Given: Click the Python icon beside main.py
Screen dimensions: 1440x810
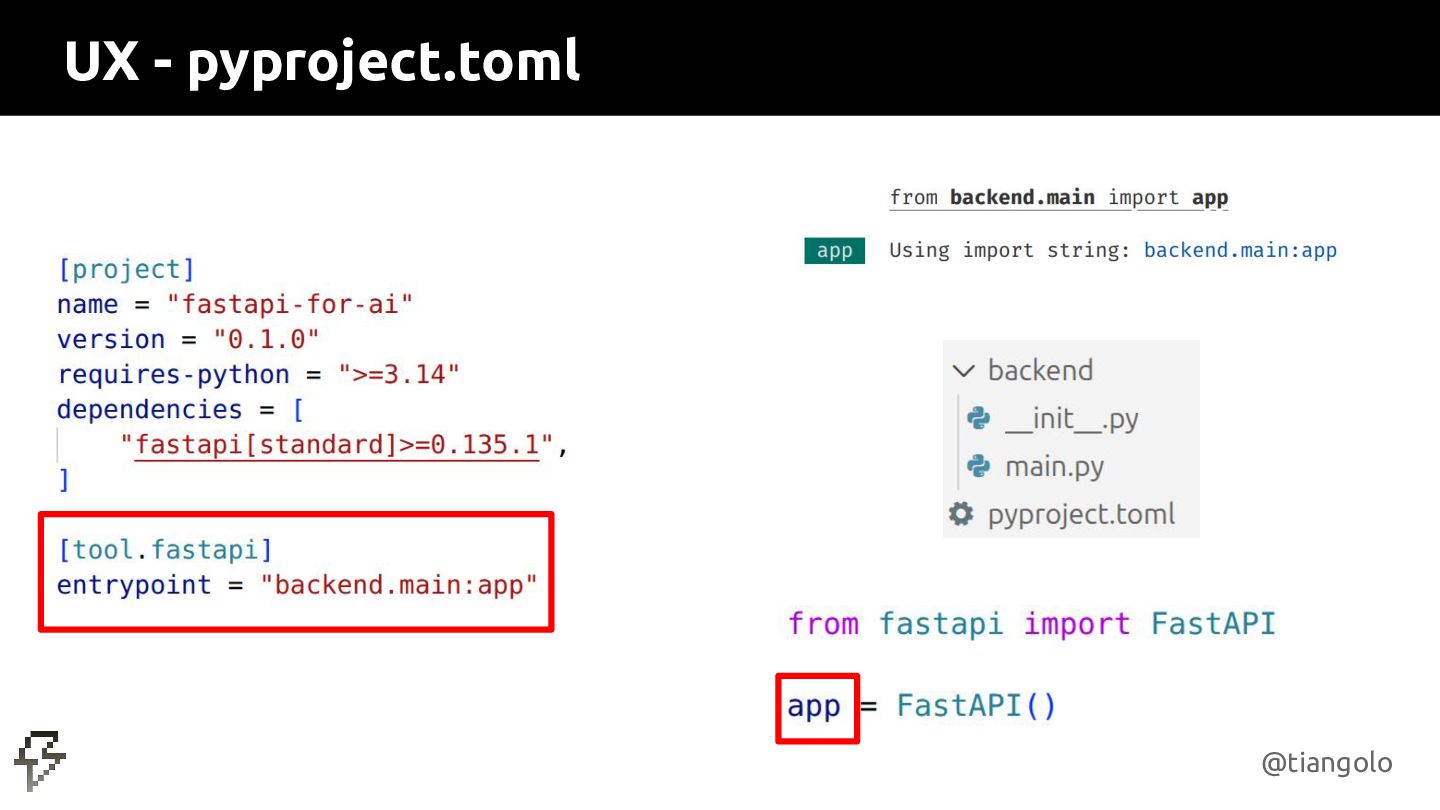Looking at the screenshot, I should click(978, 466).
